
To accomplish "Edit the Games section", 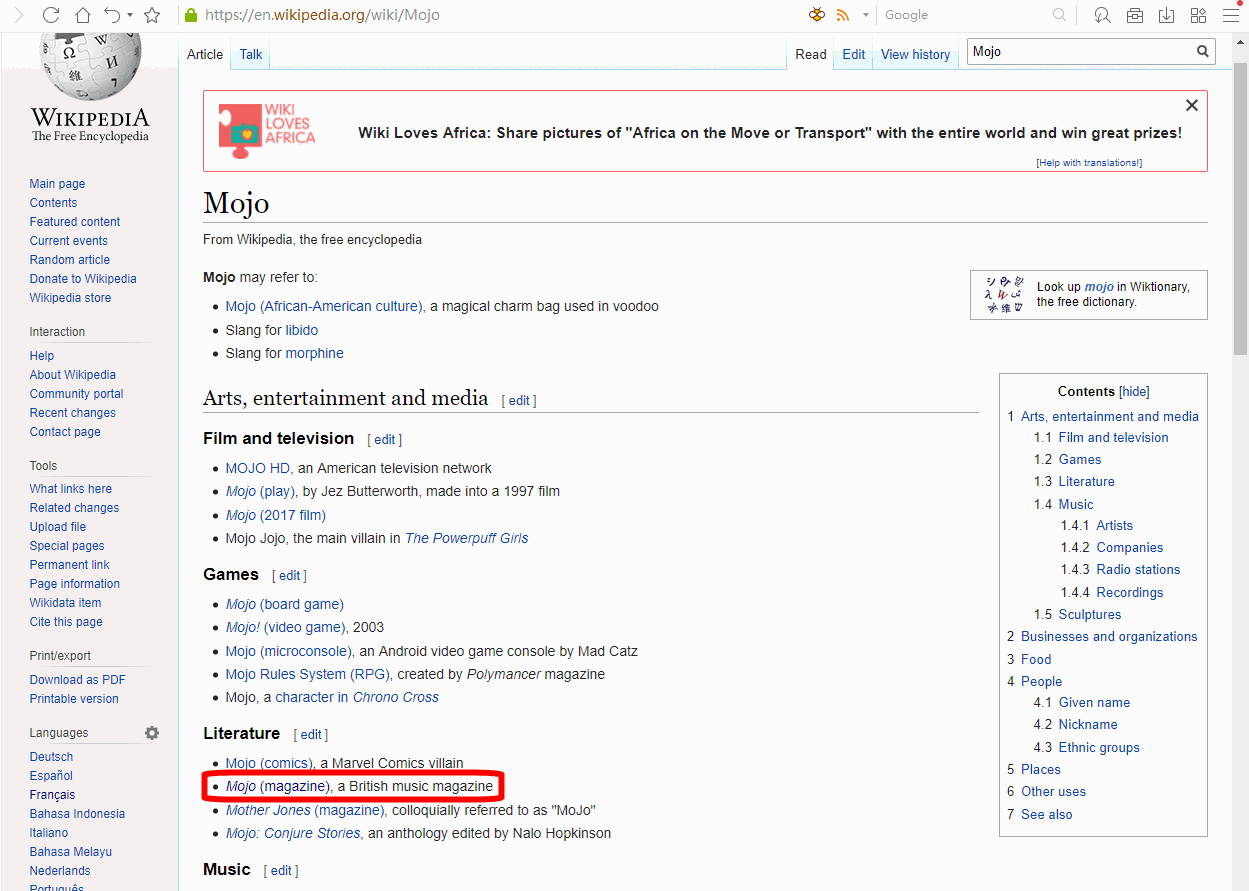I will (289, 576).
